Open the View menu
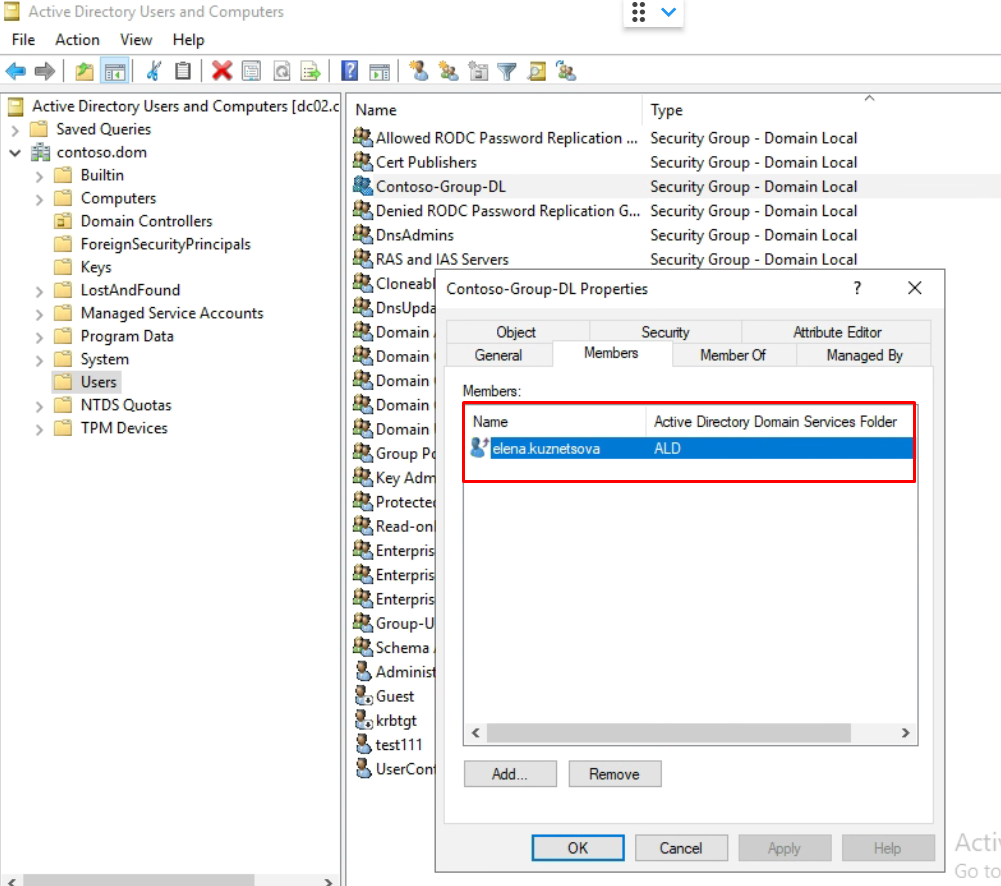 coord(136,40)
